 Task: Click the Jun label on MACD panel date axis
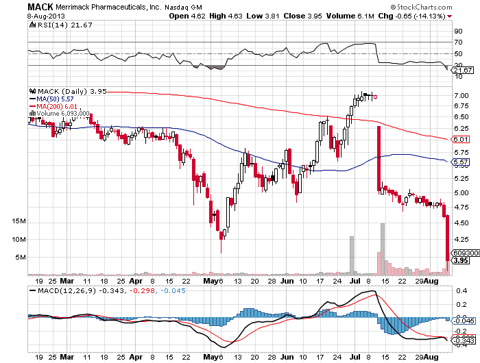287,357
